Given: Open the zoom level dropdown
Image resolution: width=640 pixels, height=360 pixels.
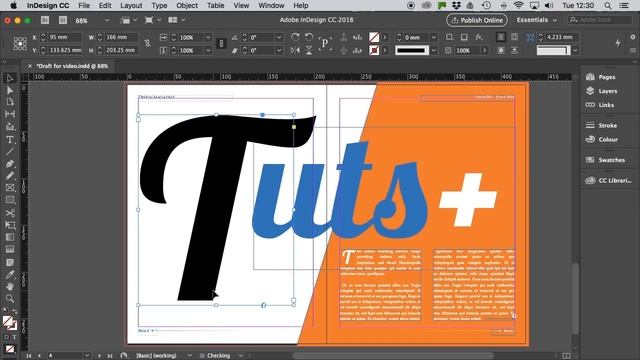Looking at the screenshot, I should tap(107, 20).
